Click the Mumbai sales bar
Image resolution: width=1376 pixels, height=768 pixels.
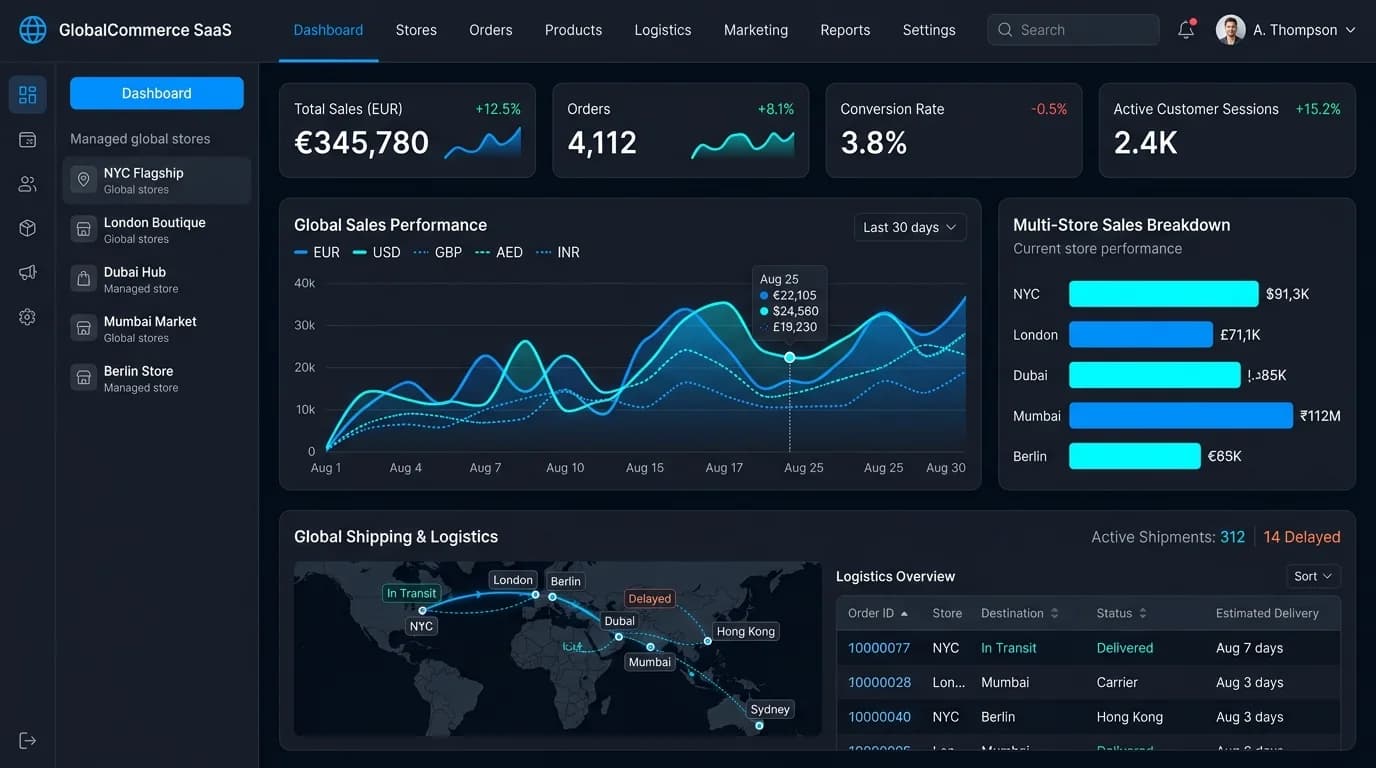pos(1181,415)
